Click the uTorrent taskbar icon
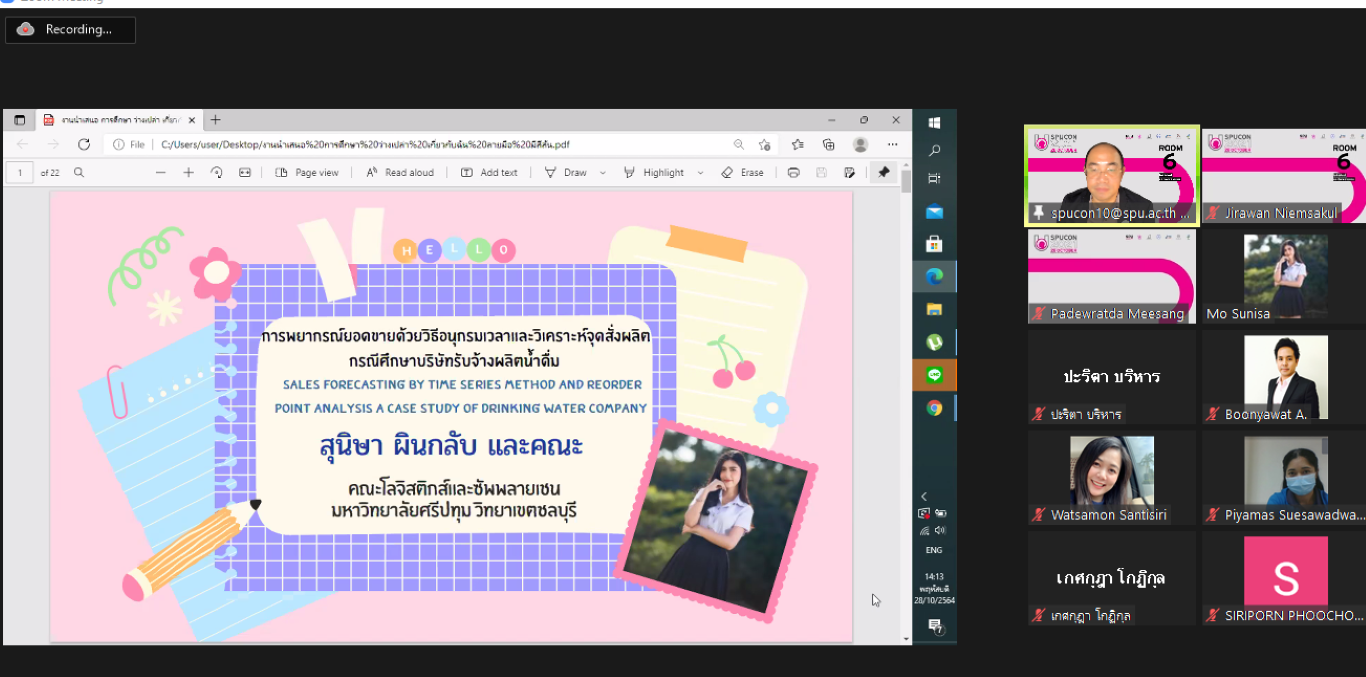 [934, 342]
